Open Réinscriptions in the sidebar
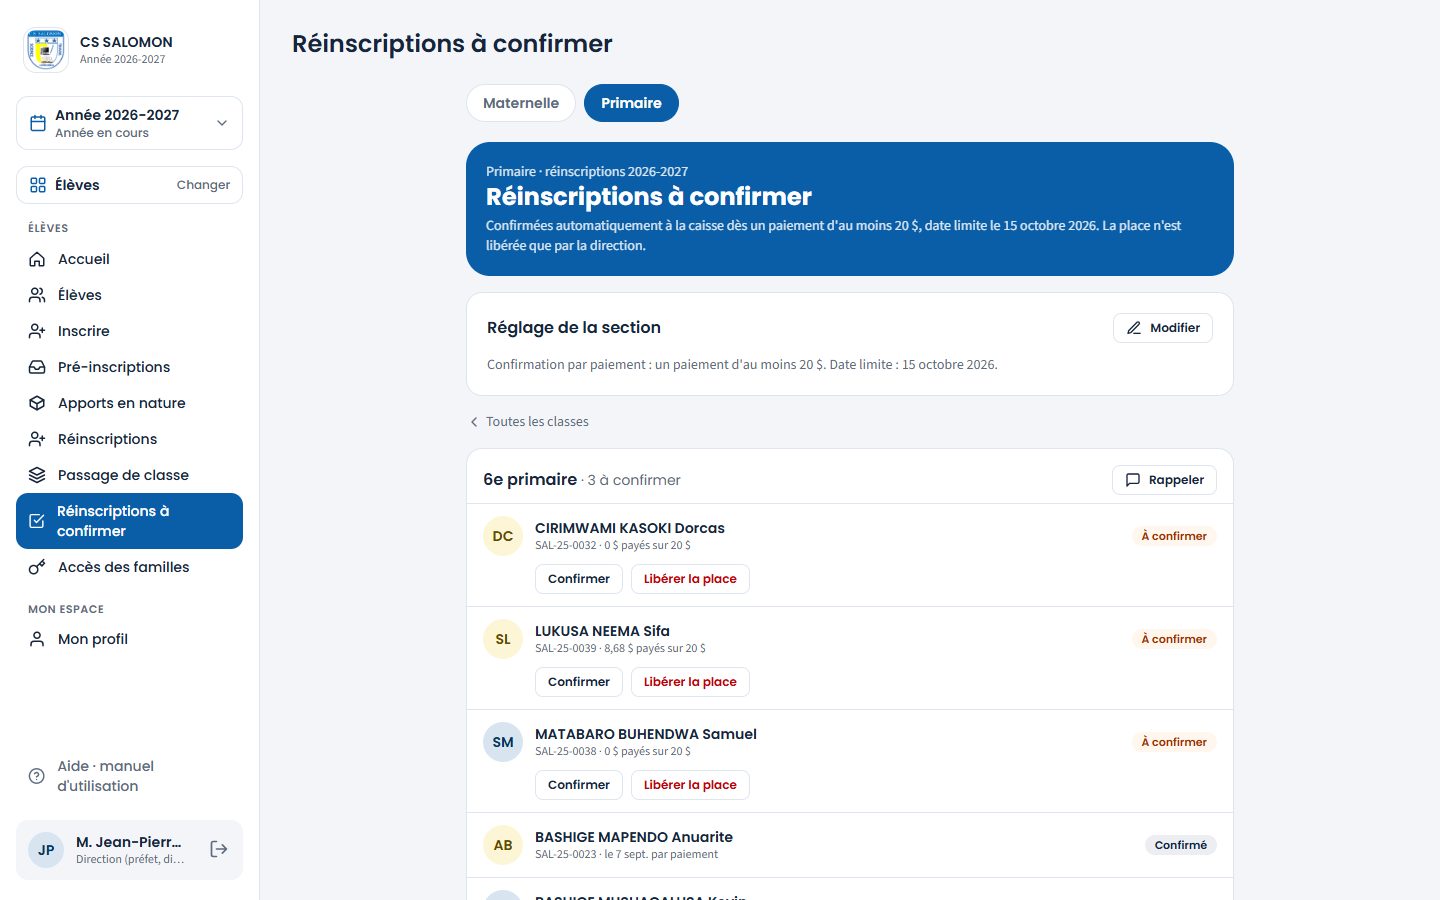 tap(129, 439)
